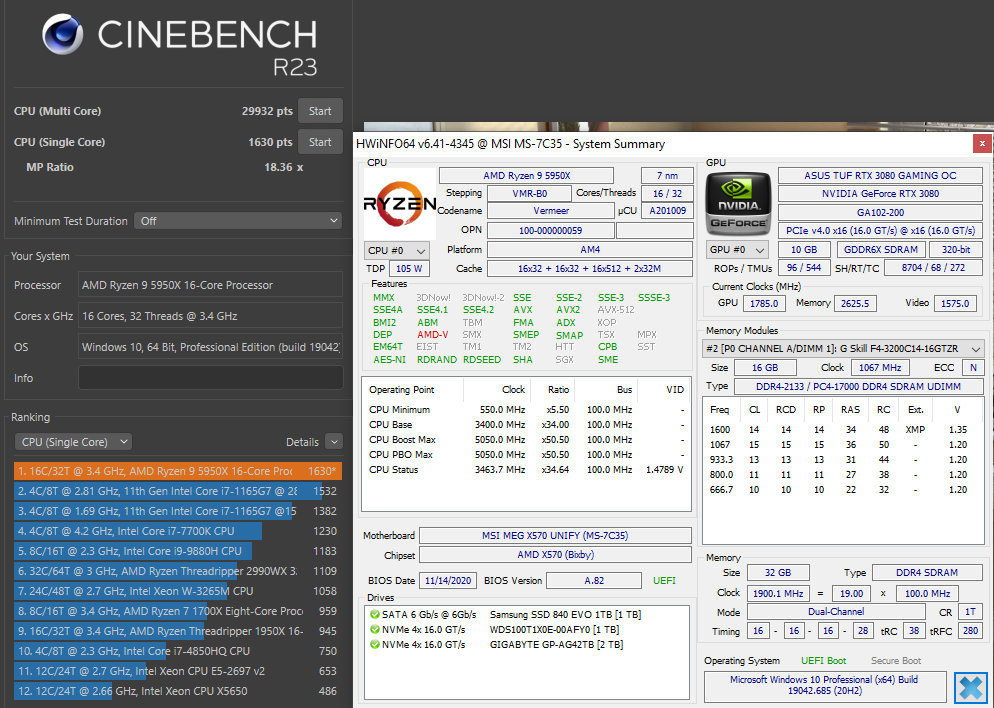Click the OS field showing Windows 10
The image size is (994, 708).
(210, 347)
